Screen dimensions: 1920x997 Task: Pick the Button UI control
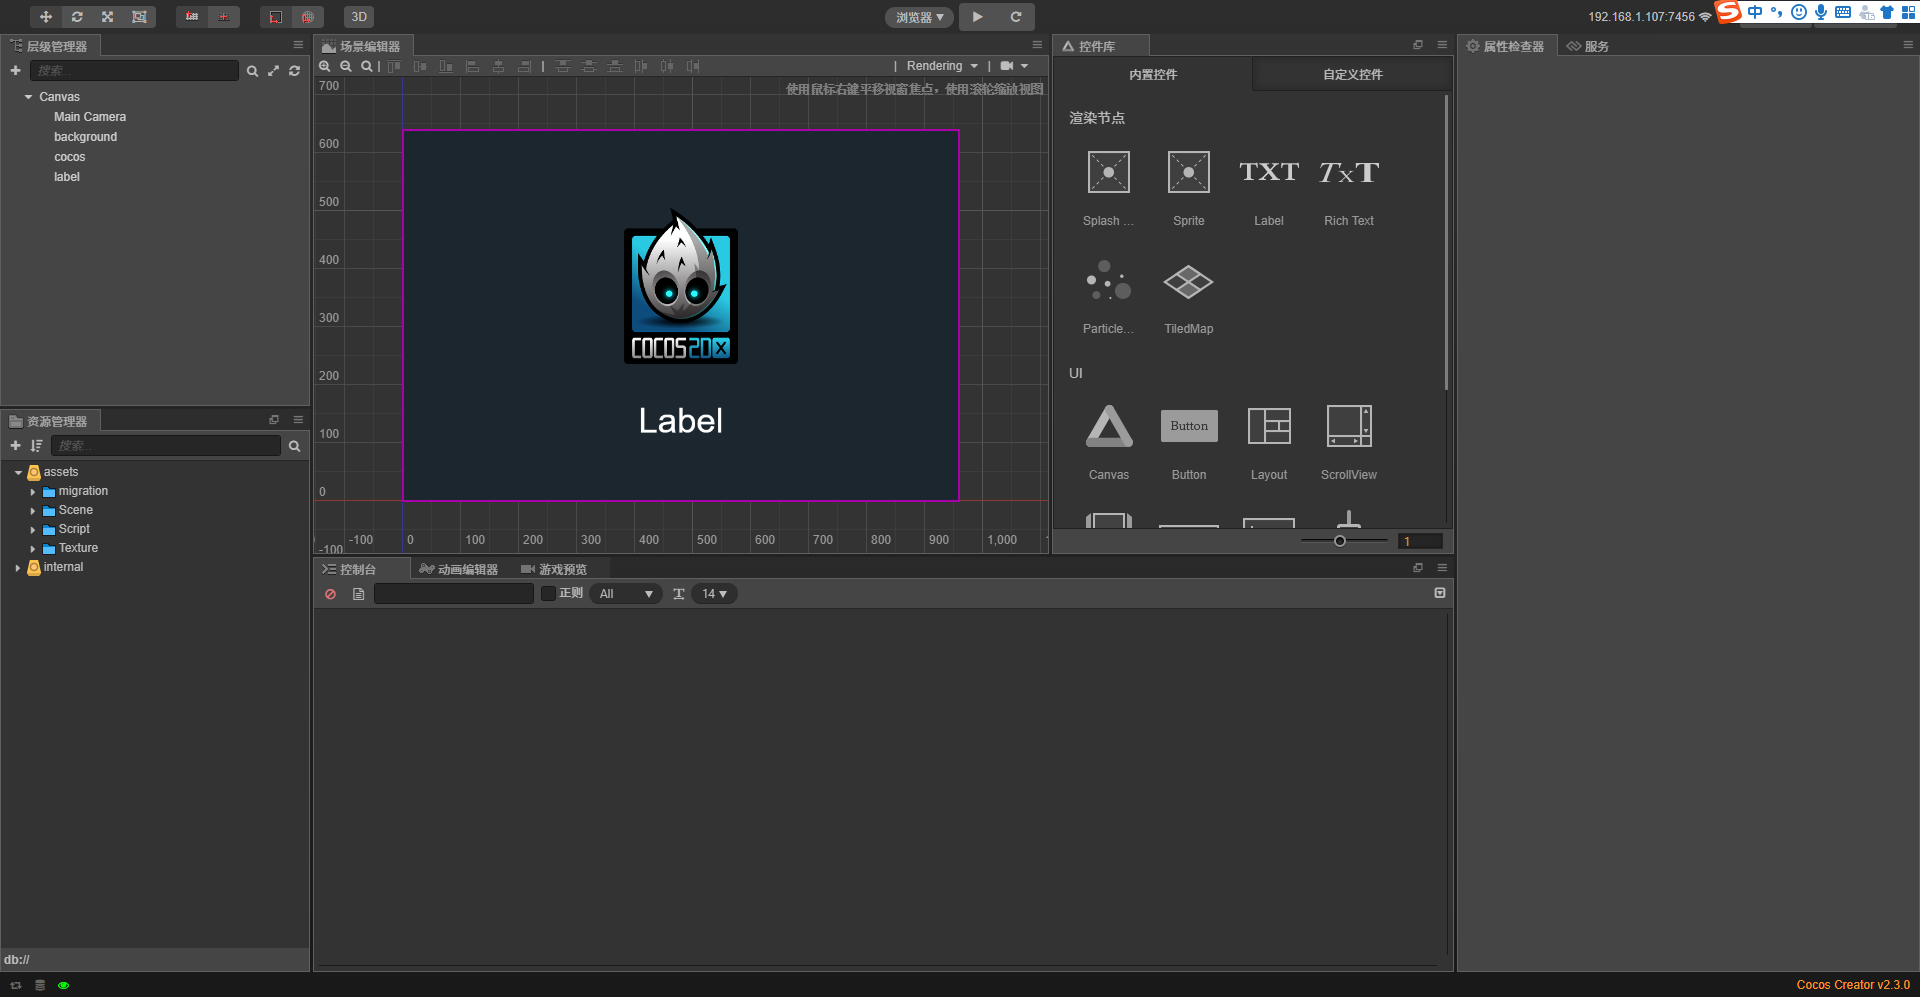tap(1188, 442)
